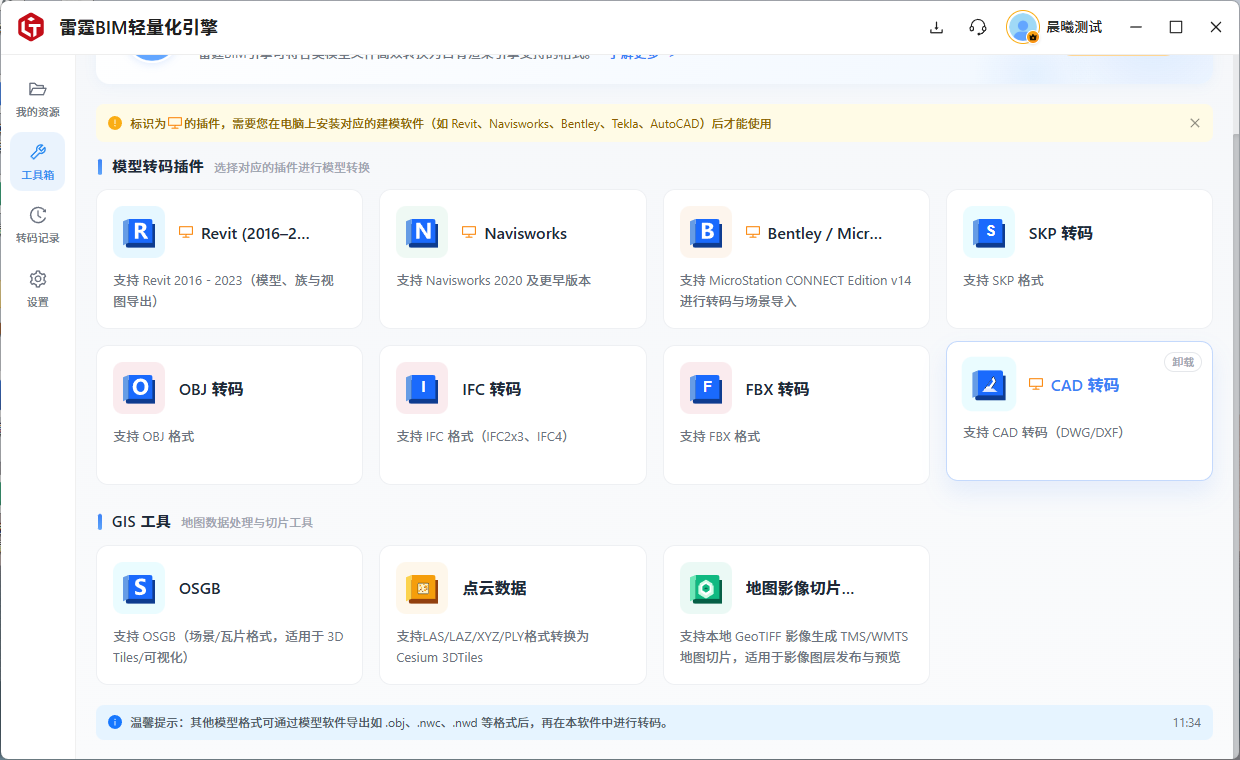Open the CAD 转码 card title

click(1085, 385)
